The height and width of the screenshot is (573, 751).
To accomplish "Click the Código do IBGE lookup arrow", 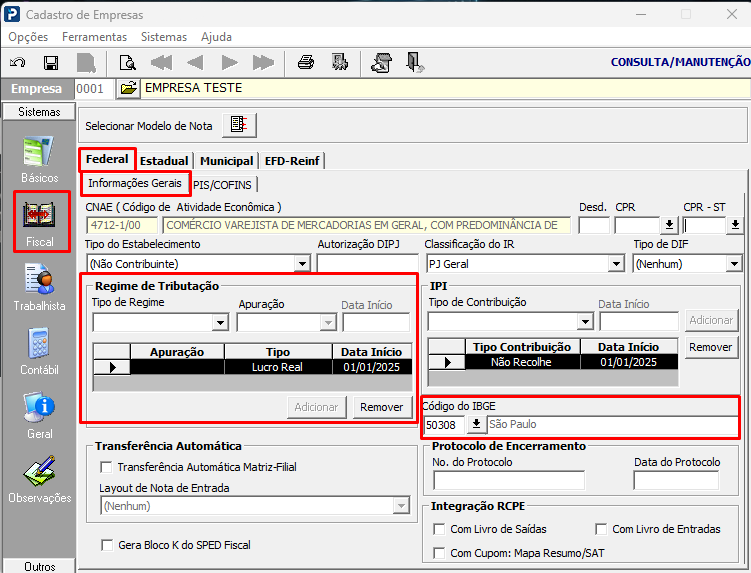I will click(476, 424).
